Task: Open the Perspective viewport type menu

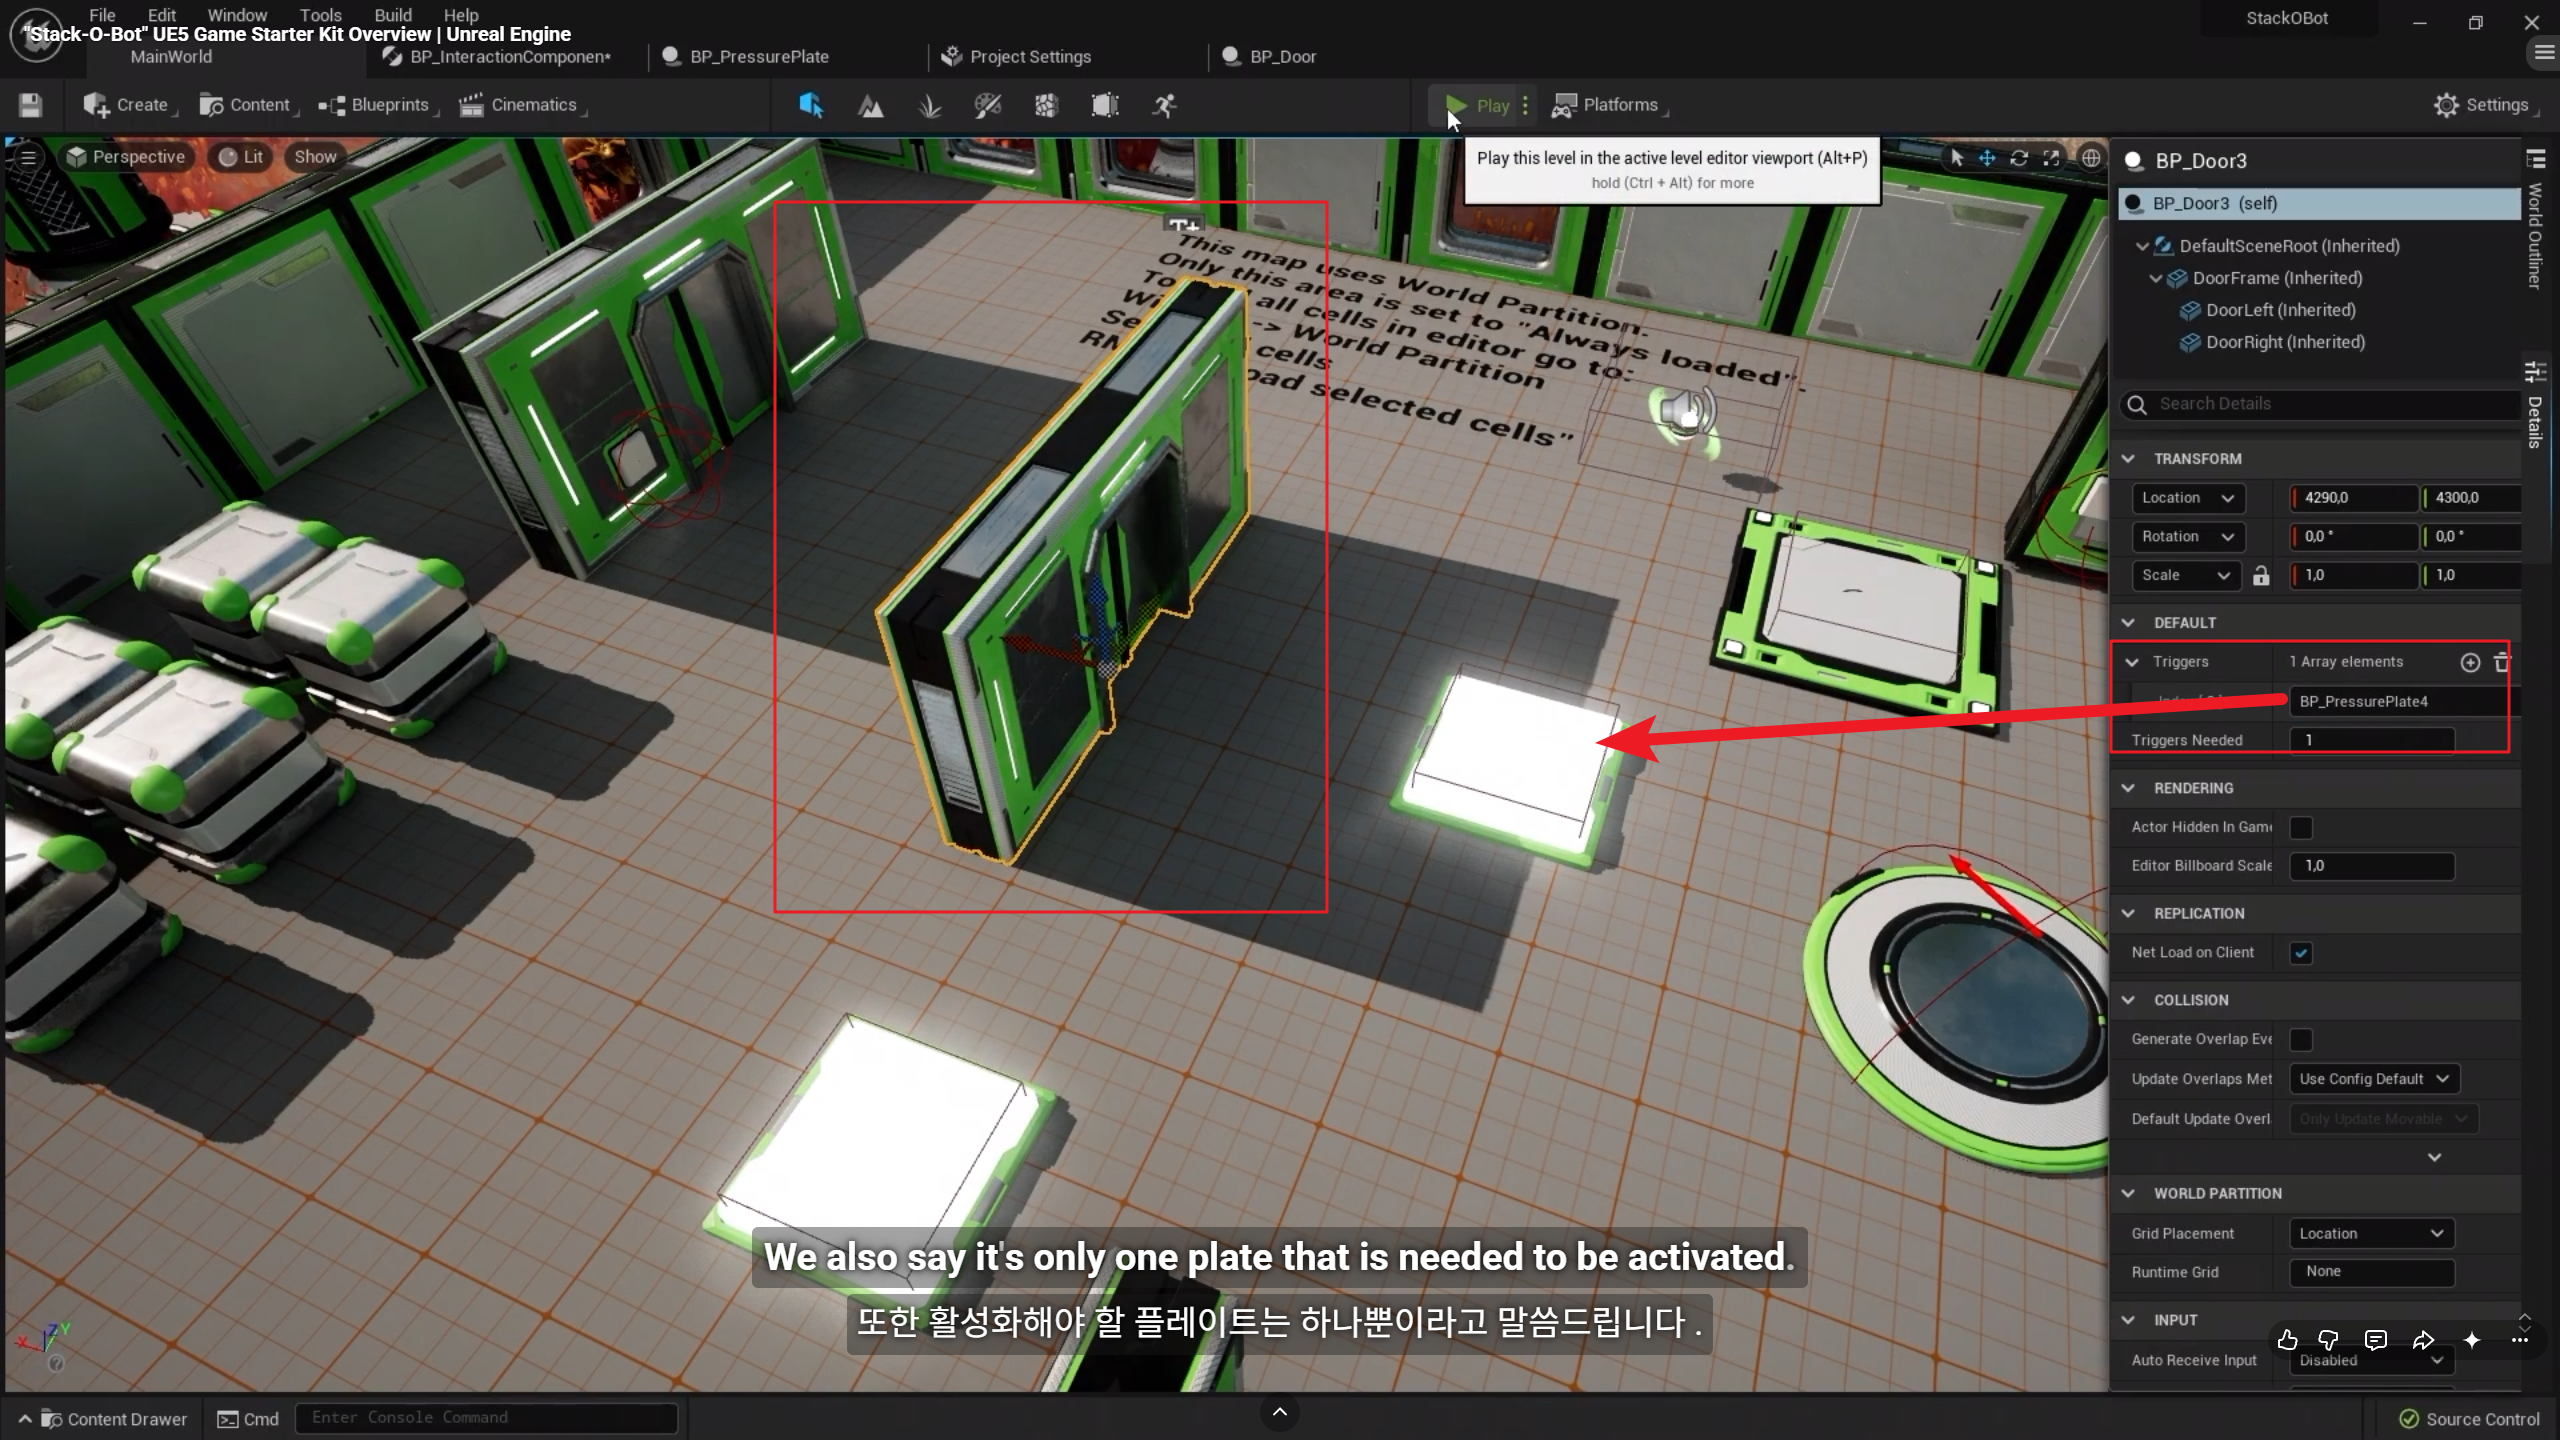Action: [x=127, y=157]
